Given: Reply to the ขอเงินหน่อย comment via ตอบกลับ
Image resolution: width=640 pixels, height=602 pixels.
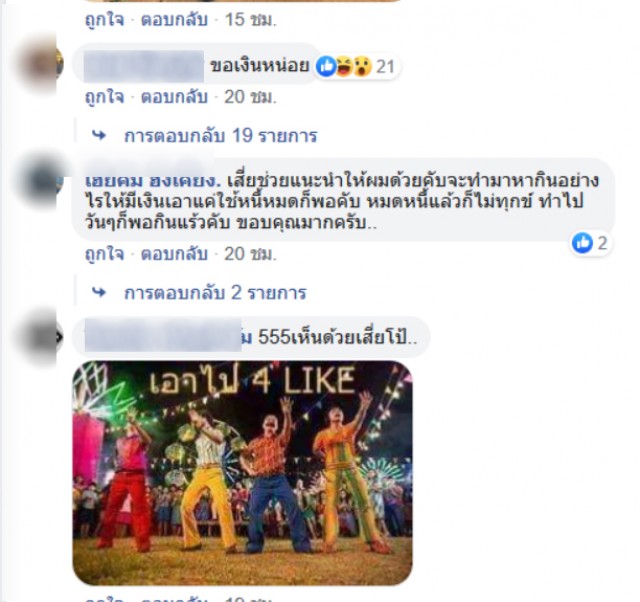Looking at the screenshot, I should (174, 97).
